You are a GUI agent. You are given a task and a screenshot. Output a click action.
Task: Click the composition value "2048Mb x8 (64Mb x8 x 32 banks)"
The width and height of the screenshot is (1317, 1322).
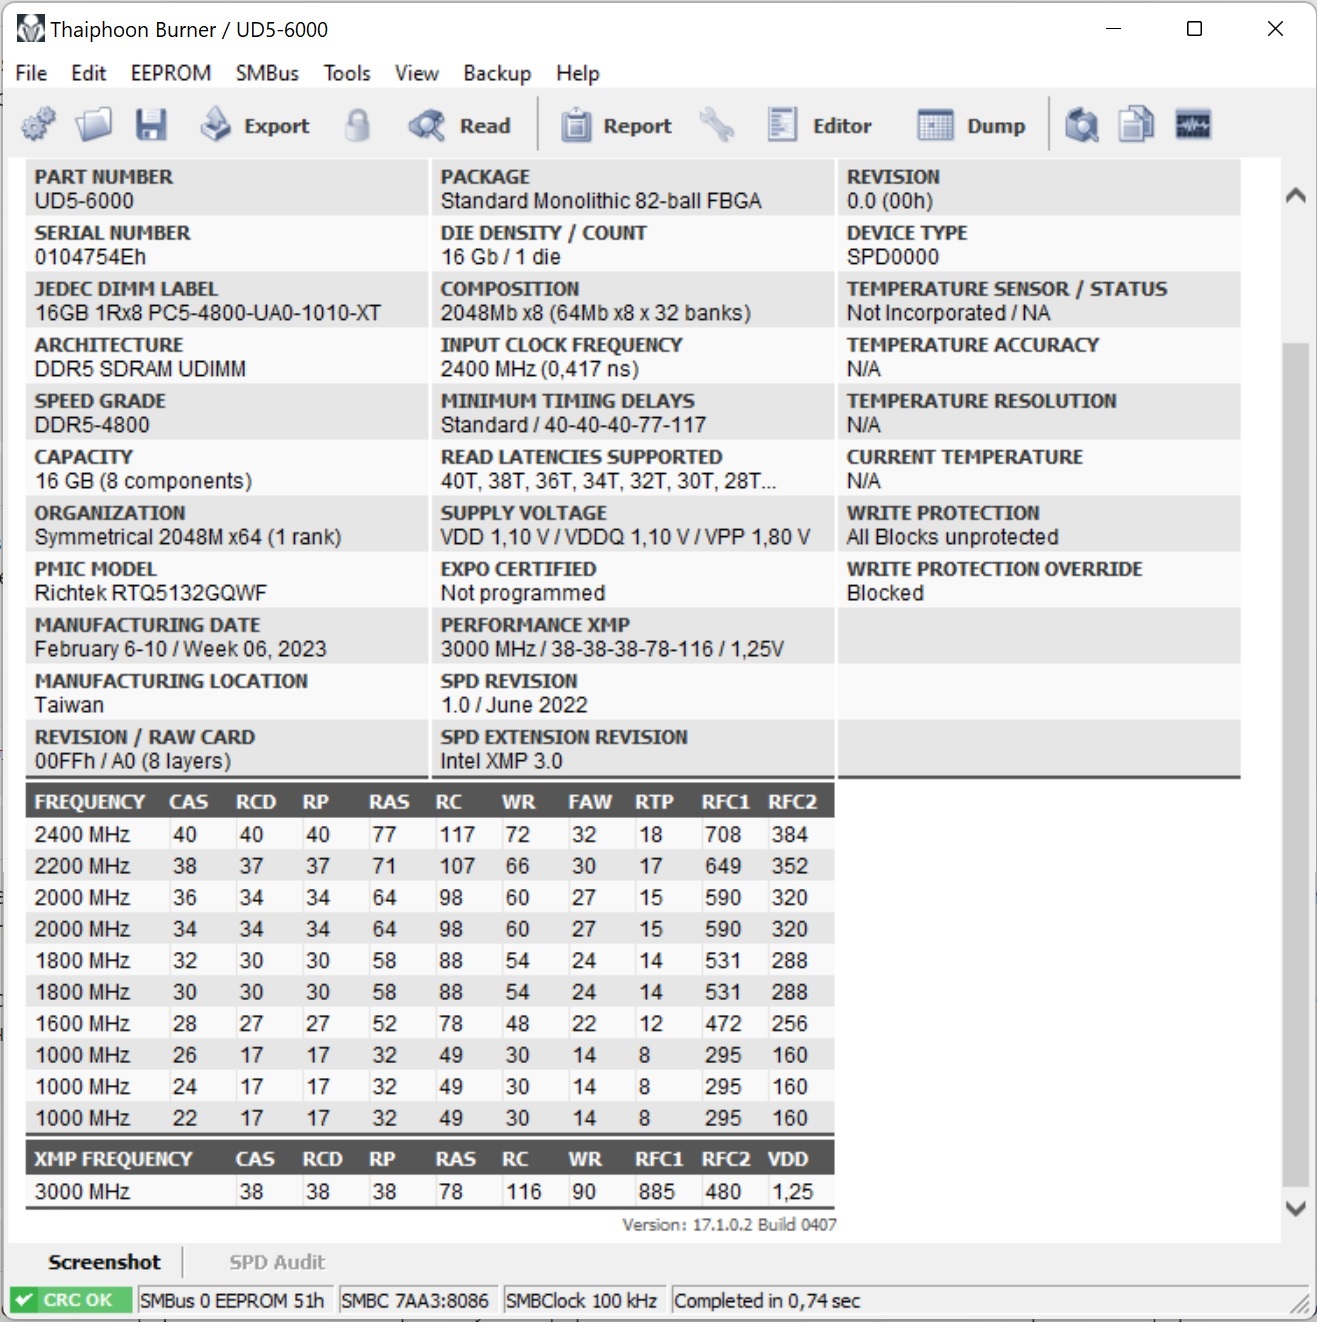tap(596, 313)
